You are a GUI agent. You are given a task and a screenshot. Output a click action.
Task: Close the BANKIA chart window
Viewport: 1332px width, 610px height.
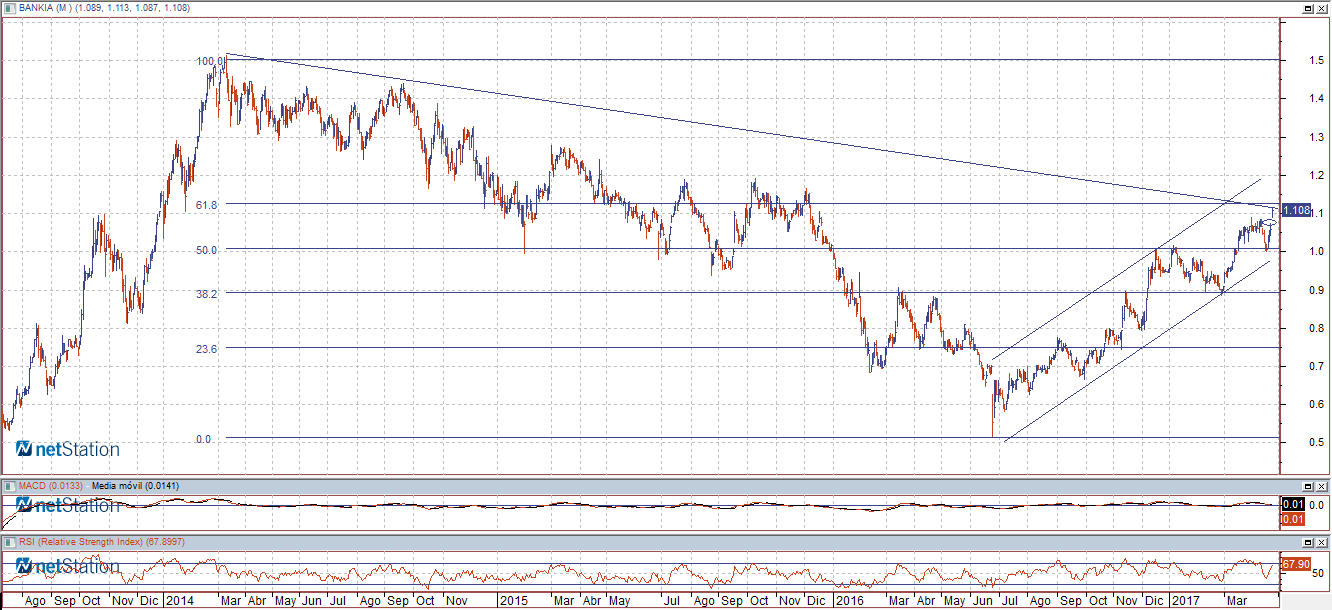[x=1322, y=8]
